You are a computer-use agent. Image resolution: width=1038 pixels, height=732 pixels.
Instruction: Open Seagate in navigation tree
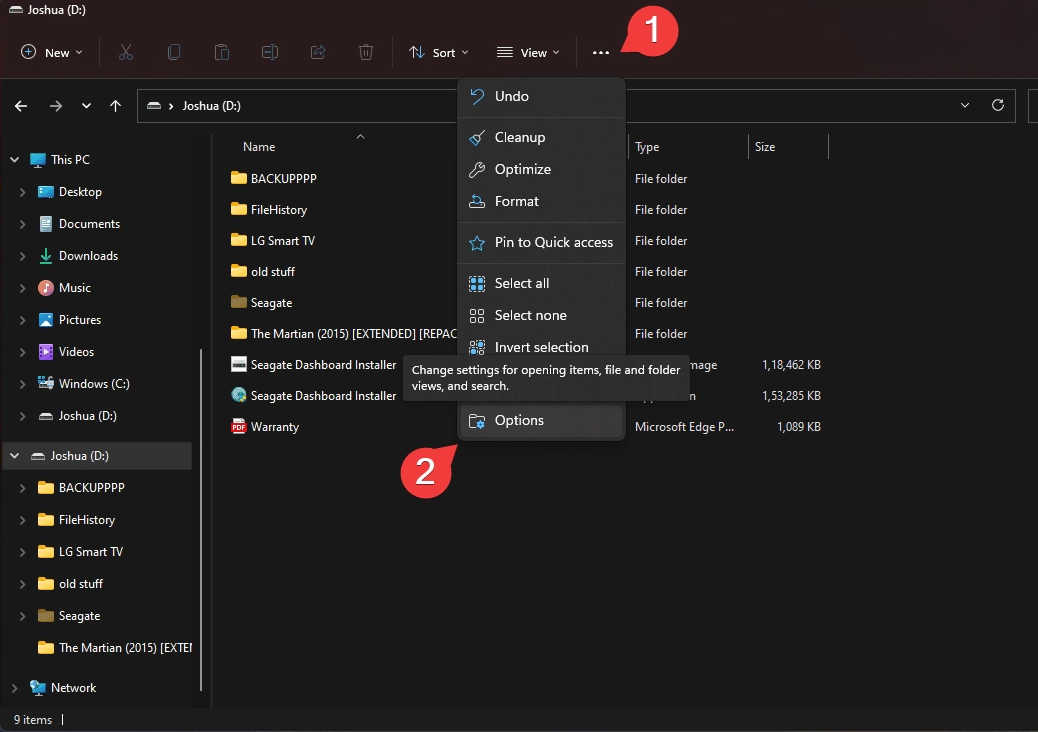pos(69,616)
